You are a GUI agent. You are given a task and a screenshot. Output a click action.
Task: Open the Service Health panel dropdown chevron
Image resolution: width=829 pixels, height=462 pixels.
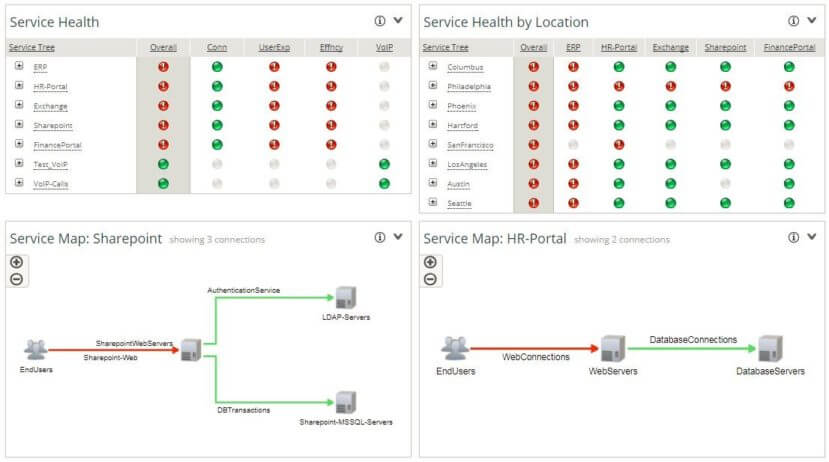(x=398, y=21)
